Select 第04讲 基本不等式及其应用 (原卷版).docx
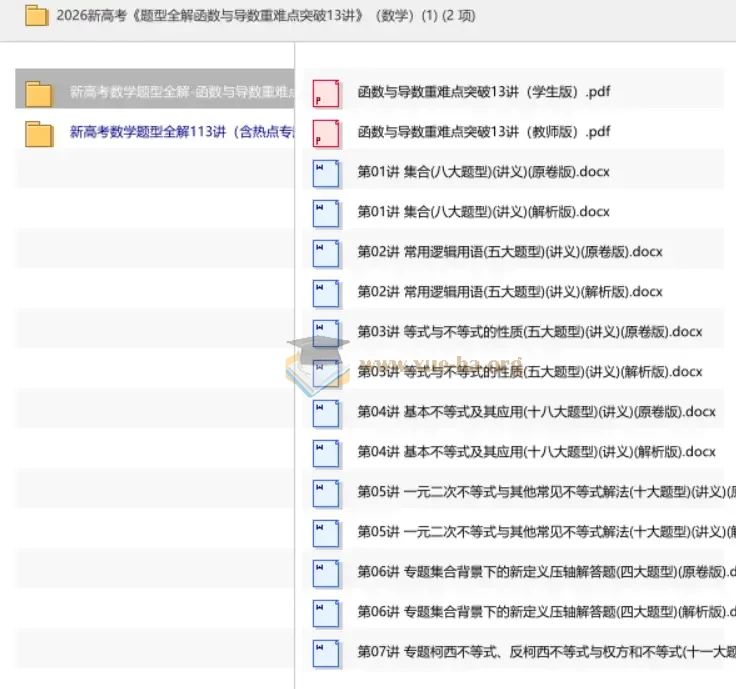The image size is (736, 689). click(x=537, y=412)
